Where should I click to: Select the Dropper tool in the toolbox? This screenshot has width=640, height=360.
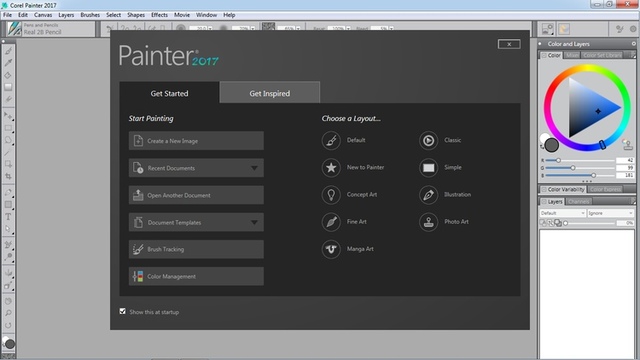click(x=8, y=63)
